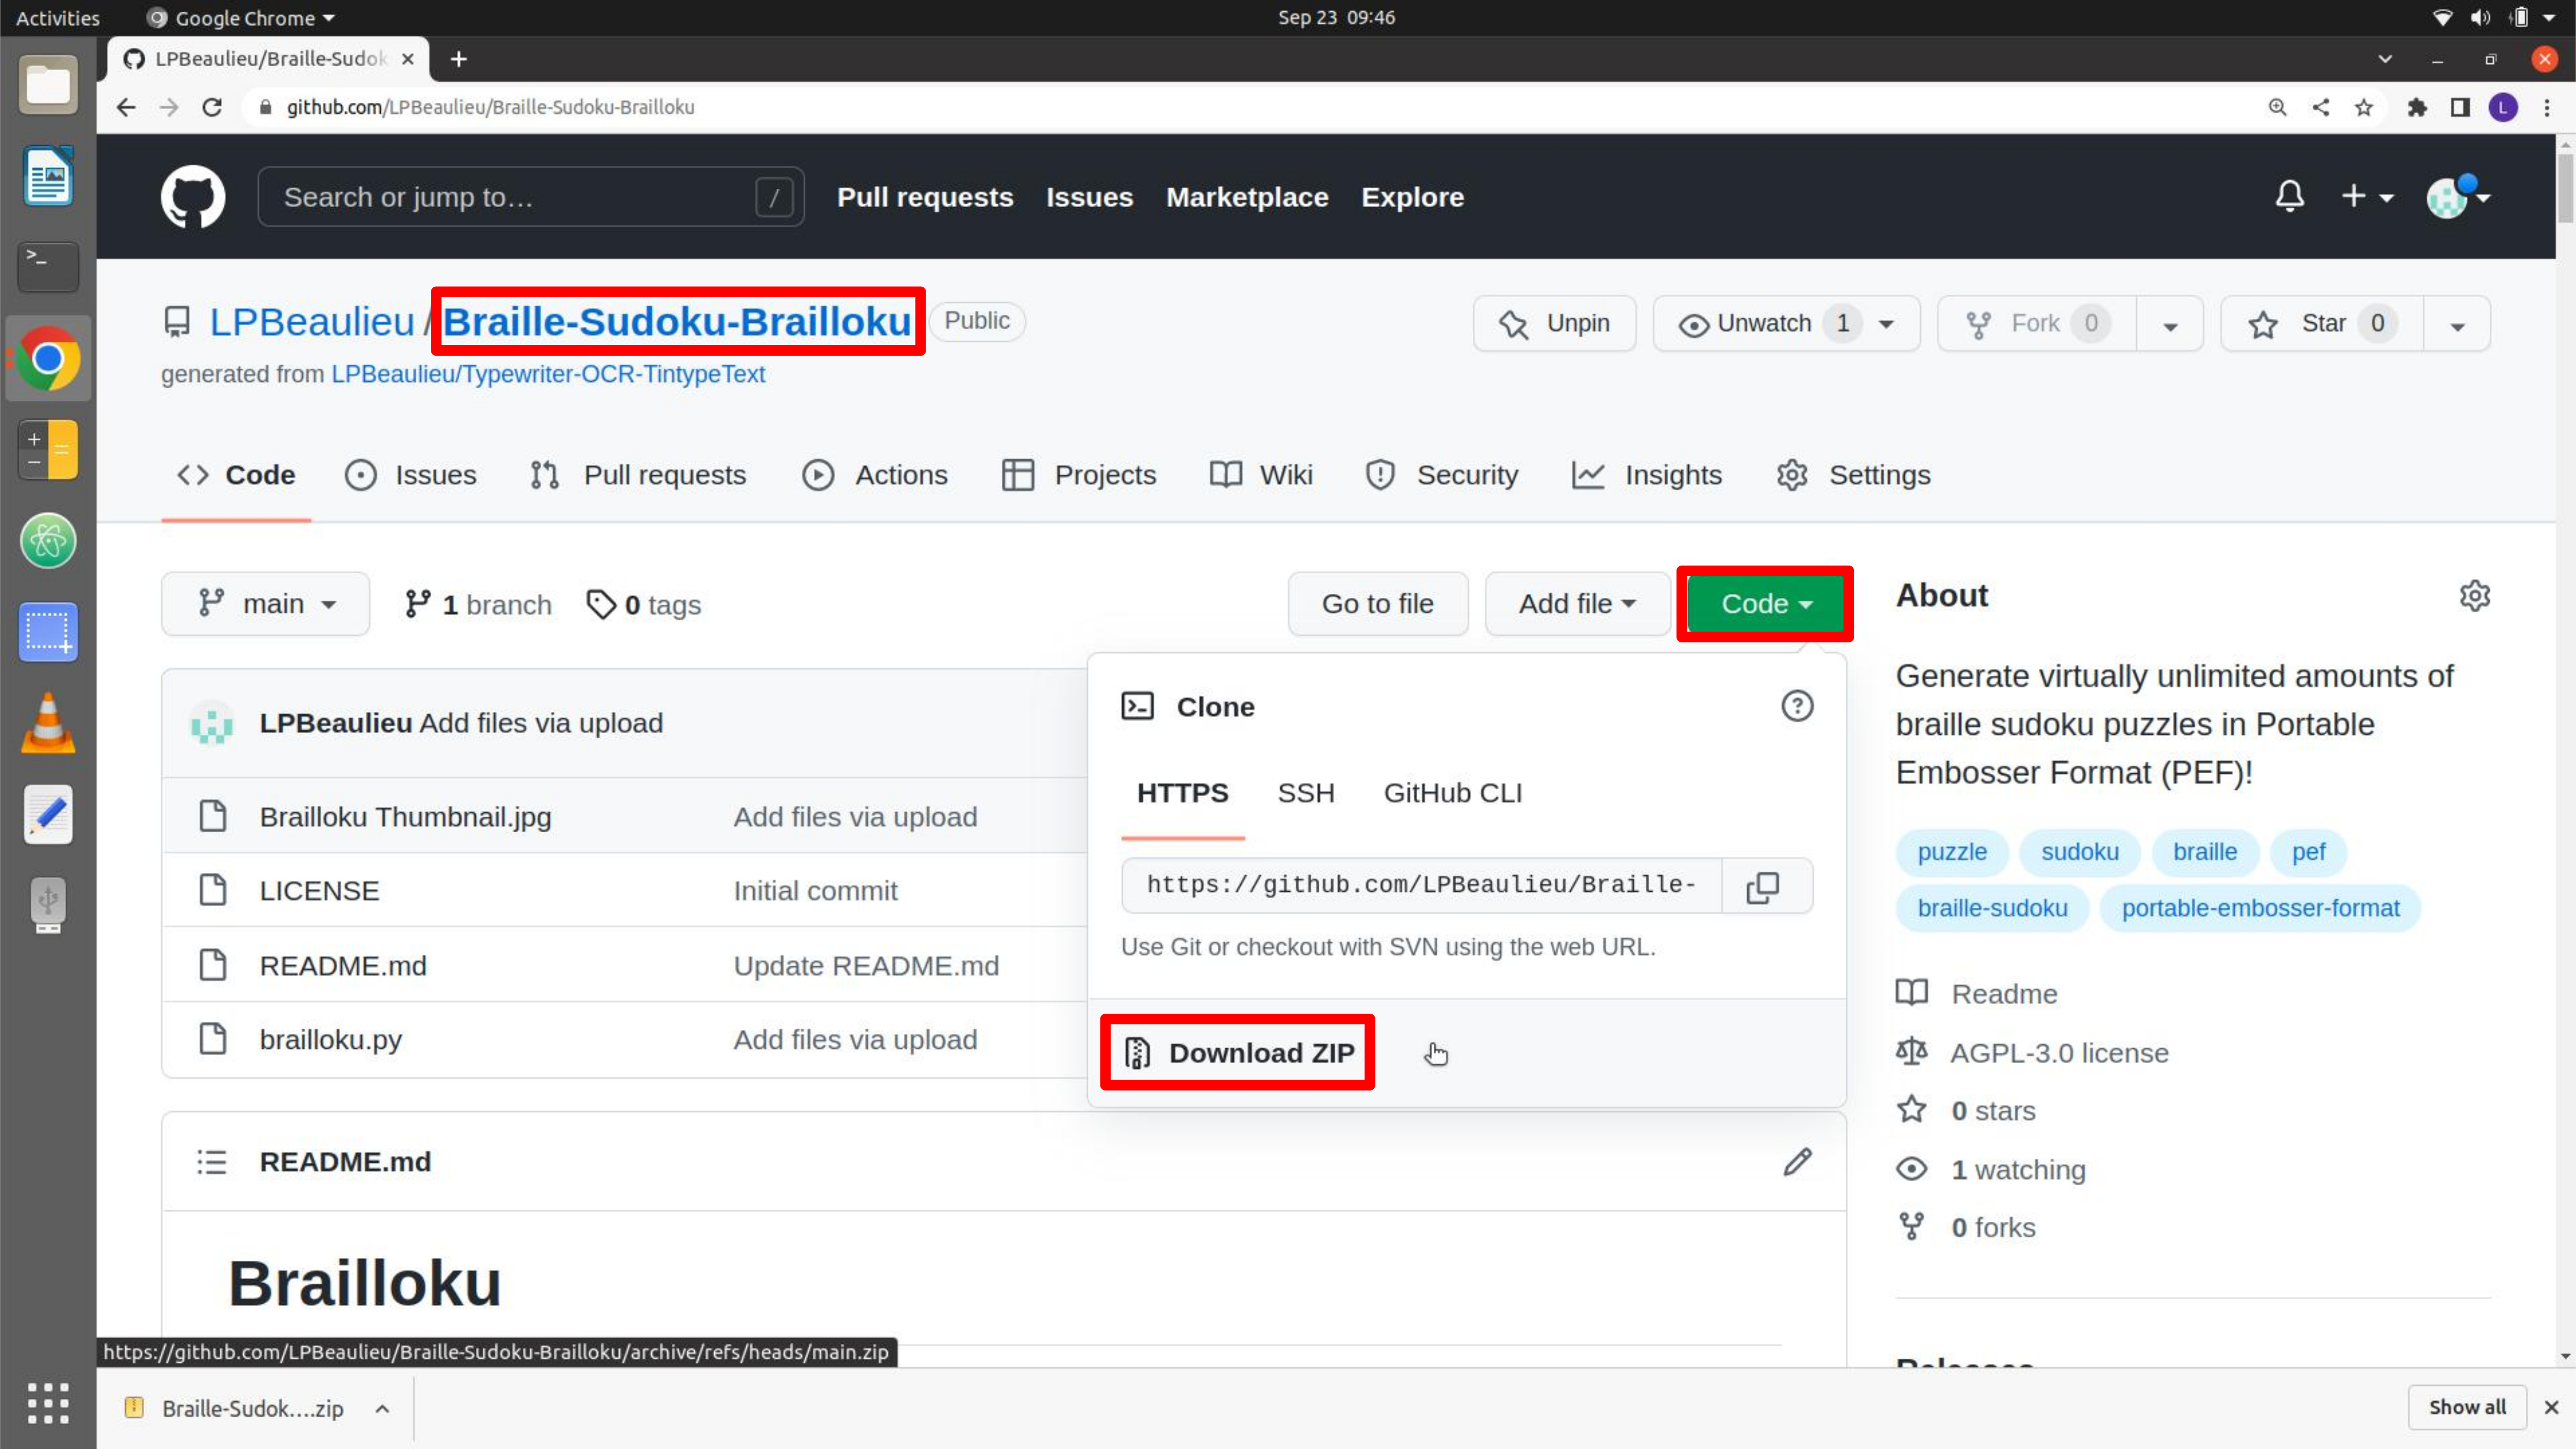Open Chrome side panel icon
The image size is (2576, 1449).
(x=2459, y=107)
